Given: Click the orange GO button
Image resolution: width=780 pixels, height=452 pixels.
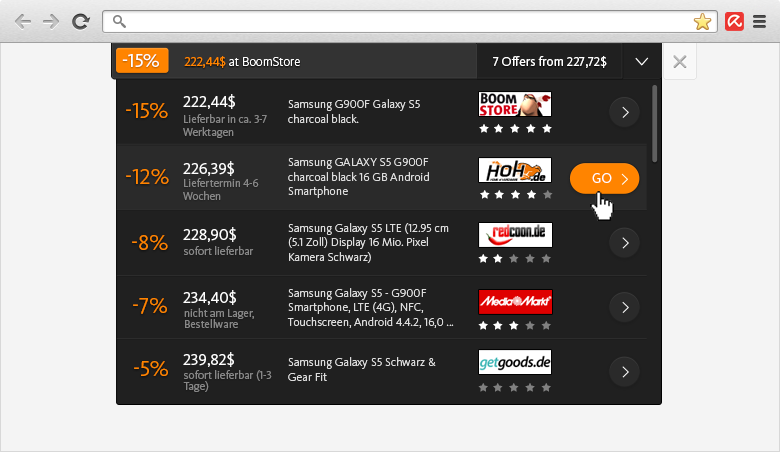Looking at the screenshot, I should tap(604, 178).
